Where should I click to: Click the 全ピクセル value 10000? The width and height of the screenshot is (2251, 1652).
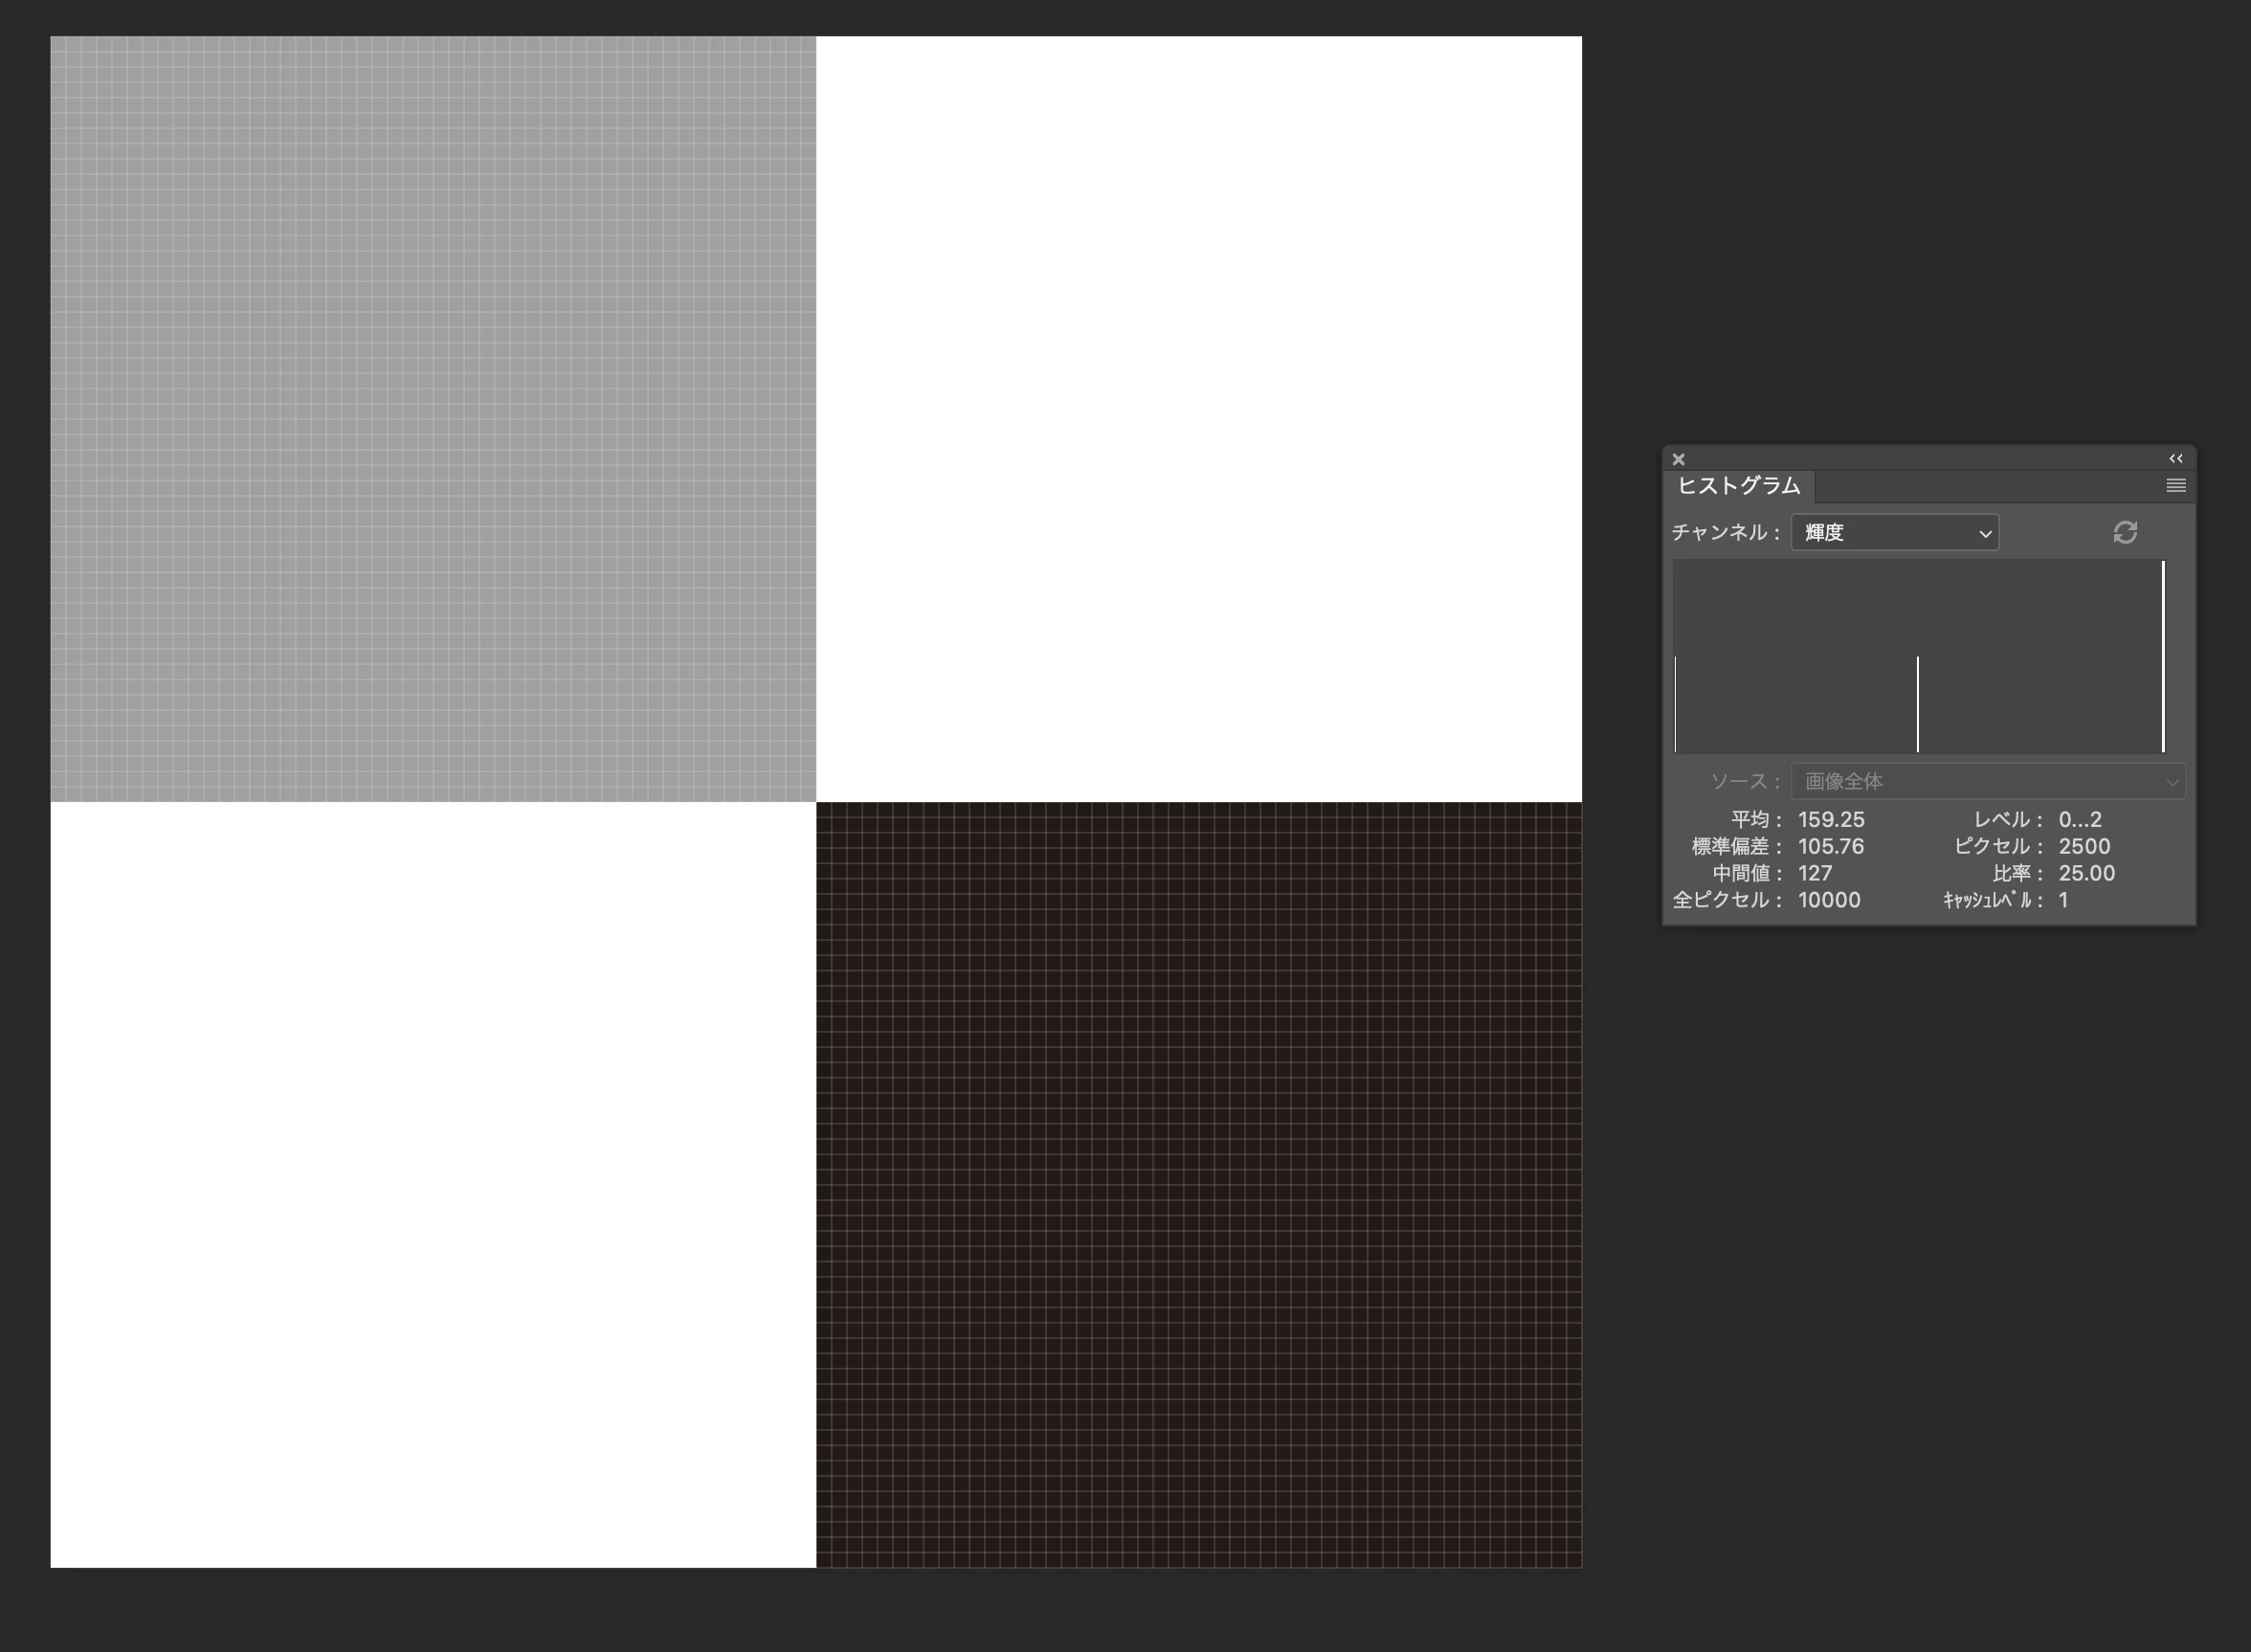(x=1829, y=900)
